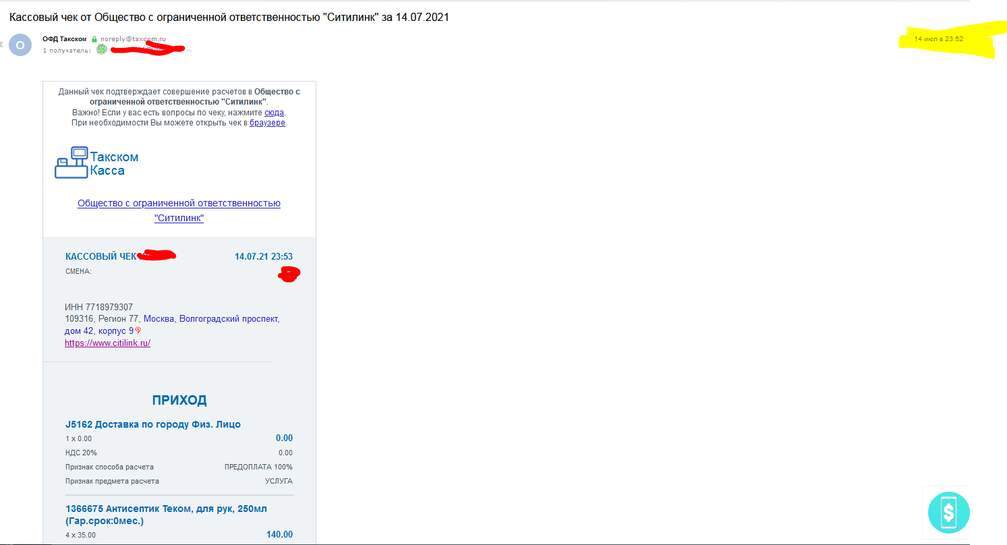The height and width of the screenshot is (545, 1007).
Task: Select the J5162 Доставка по городу item
Action: coord(152,424)
